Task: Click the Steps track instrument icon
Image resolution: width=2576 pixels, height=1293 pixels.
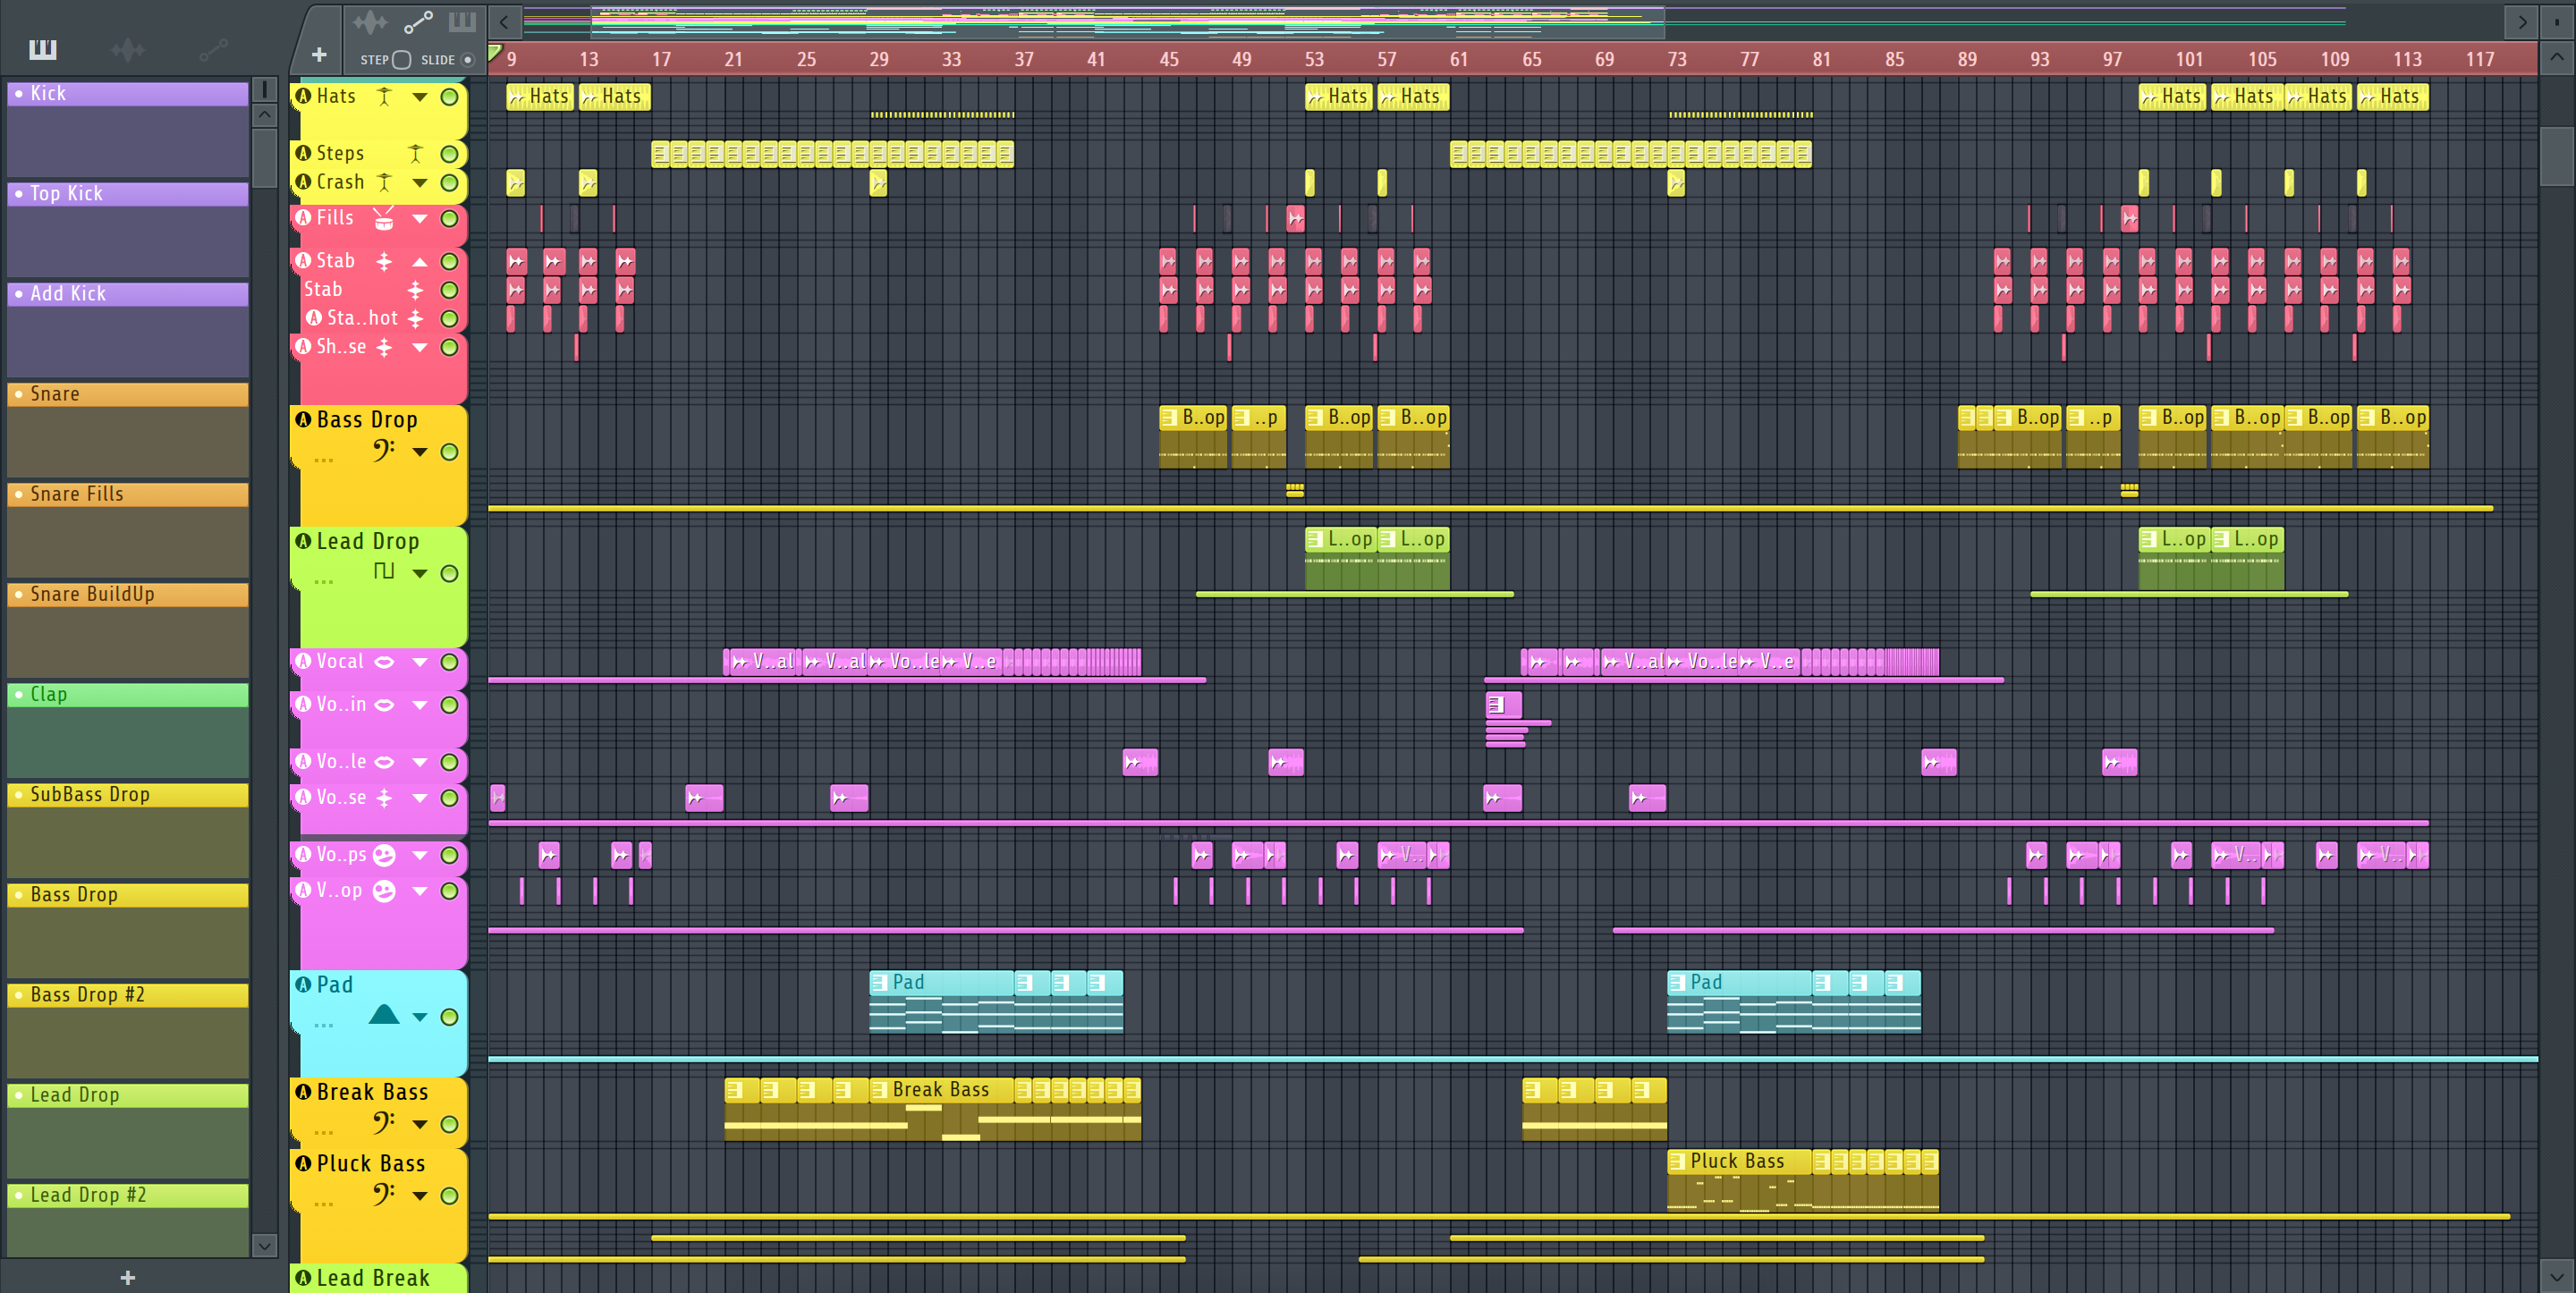Action: click(415, 153)
